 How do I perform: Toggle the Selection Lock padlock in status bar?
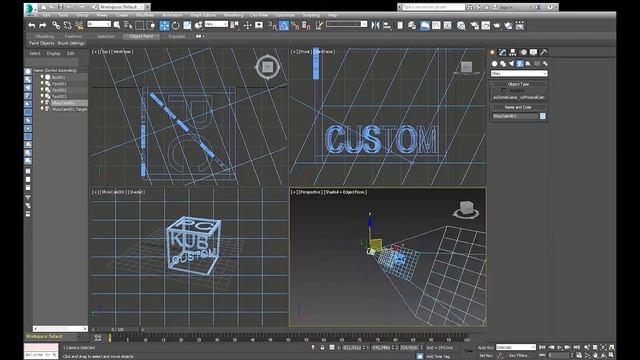tap(322, 347)
